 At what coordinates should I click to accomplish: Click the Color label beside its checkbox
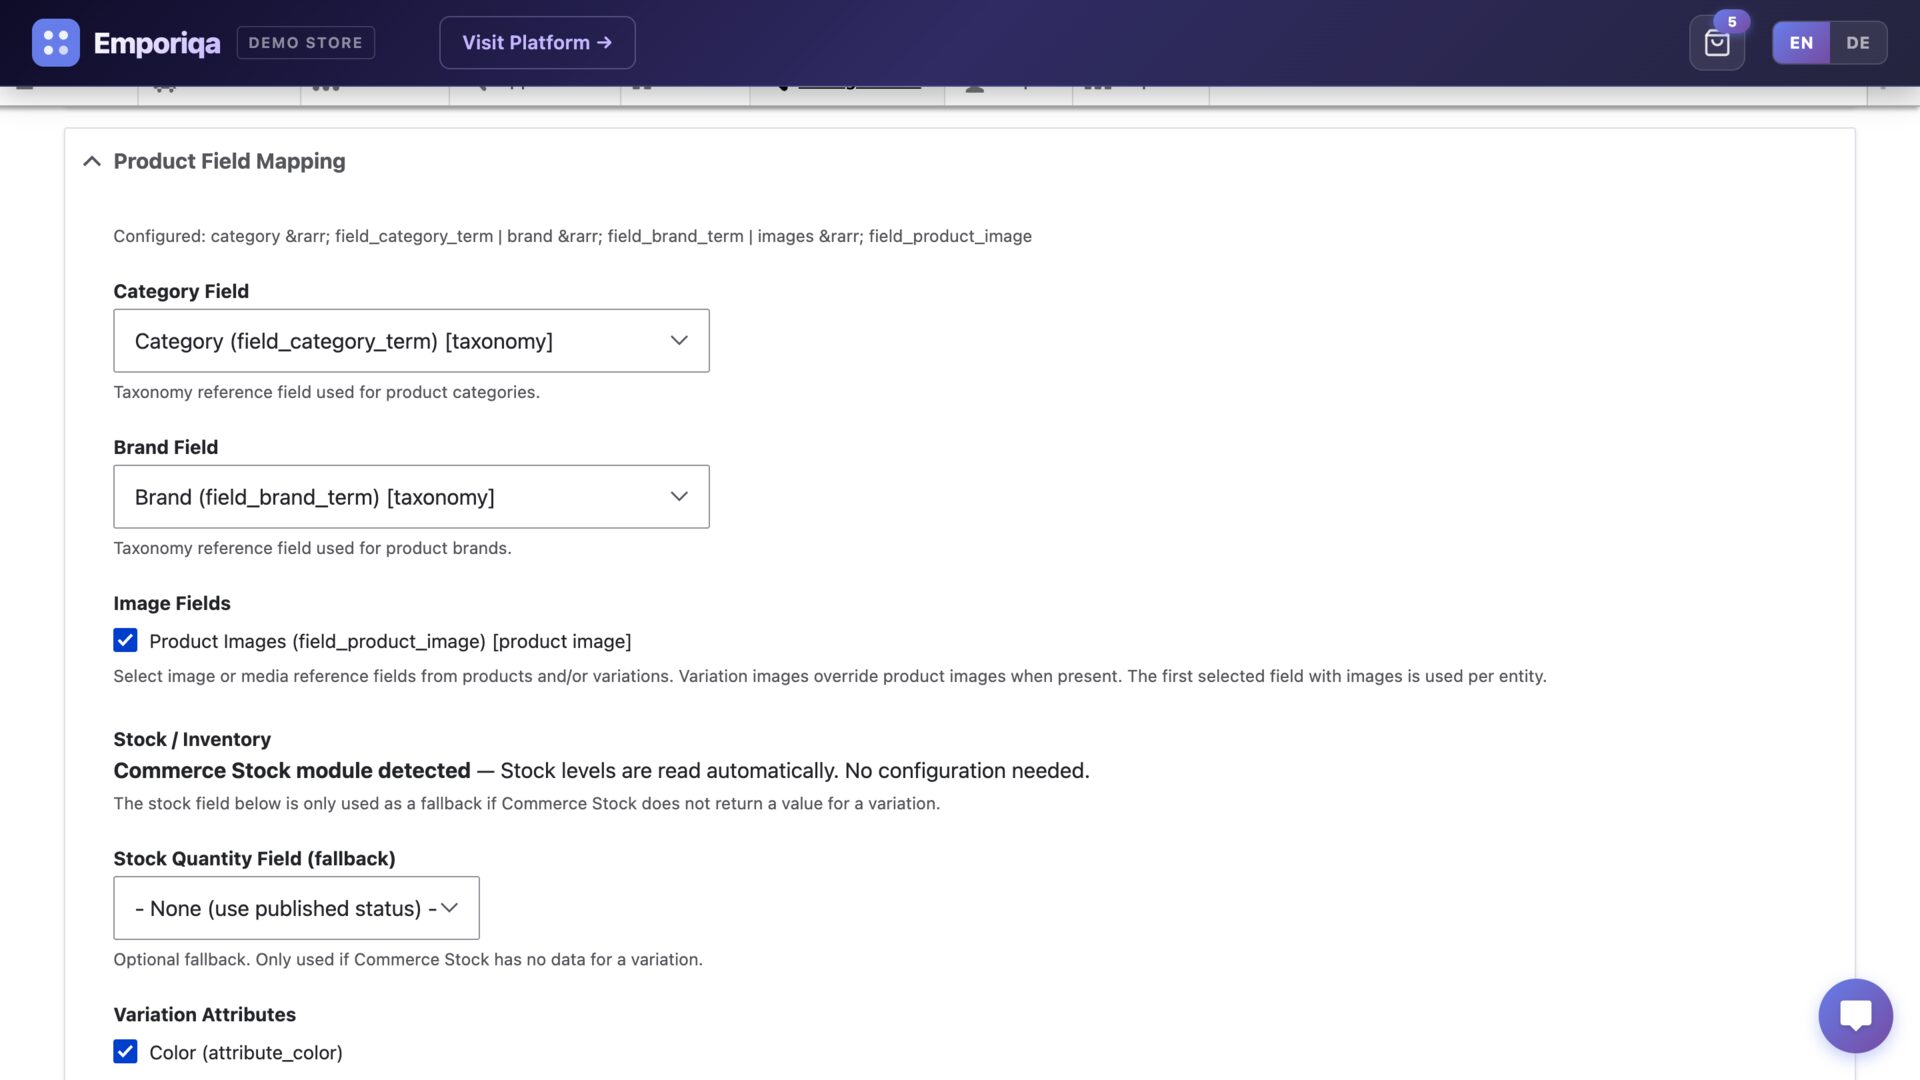point(246,1051)
